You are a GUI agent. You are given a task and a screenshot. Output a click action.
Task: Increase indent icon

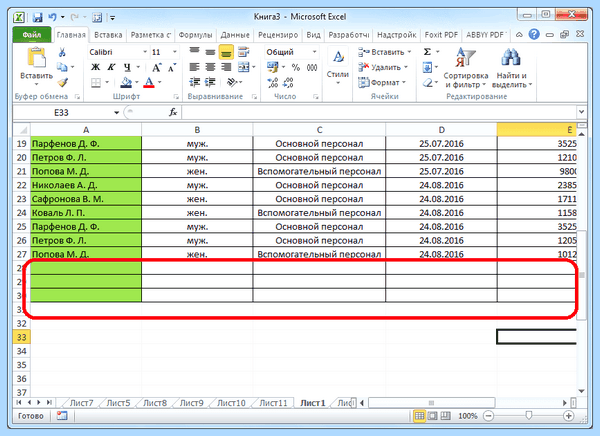point(210,82)
